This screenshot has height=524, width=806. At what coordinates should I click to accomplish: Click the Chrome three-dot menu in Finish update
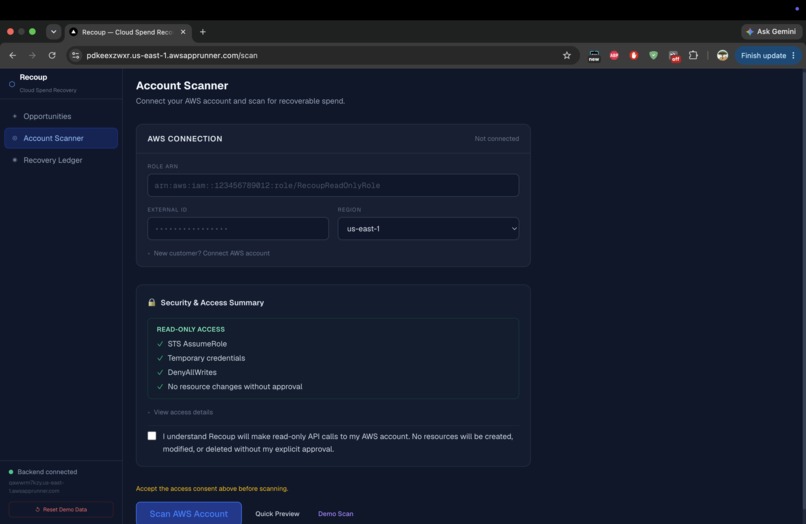tap(794, 56)
